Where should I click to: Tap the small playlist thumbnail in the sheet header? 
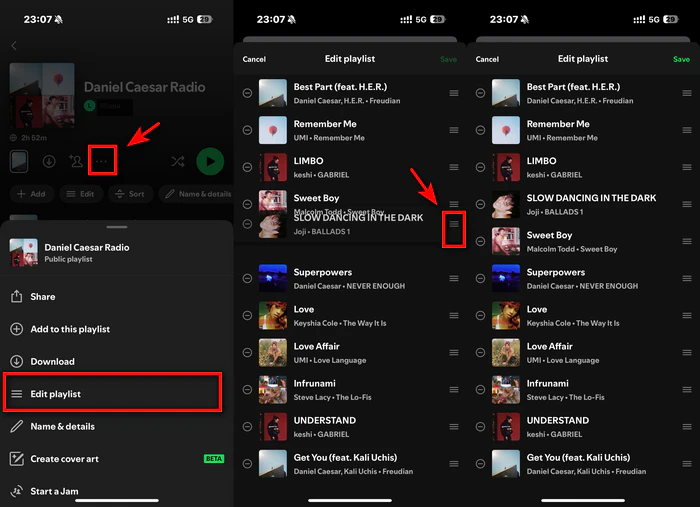coord(24,252)
